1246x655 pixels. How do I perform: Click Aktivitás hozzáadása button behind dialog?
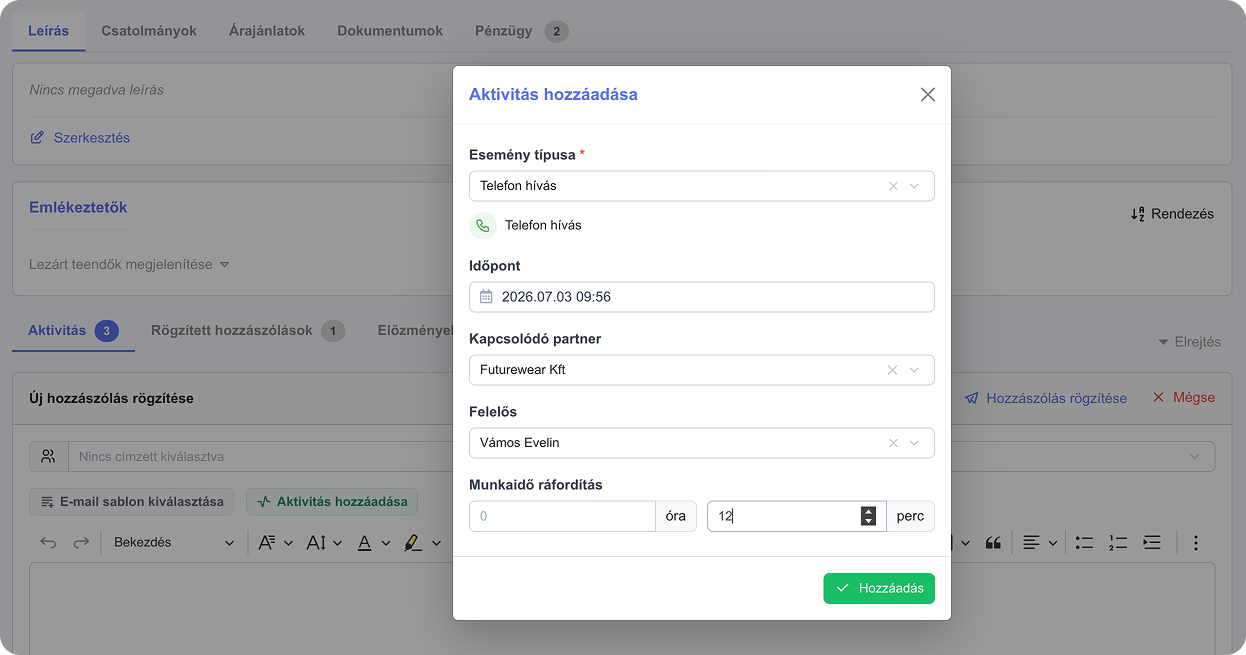[332, 501]
